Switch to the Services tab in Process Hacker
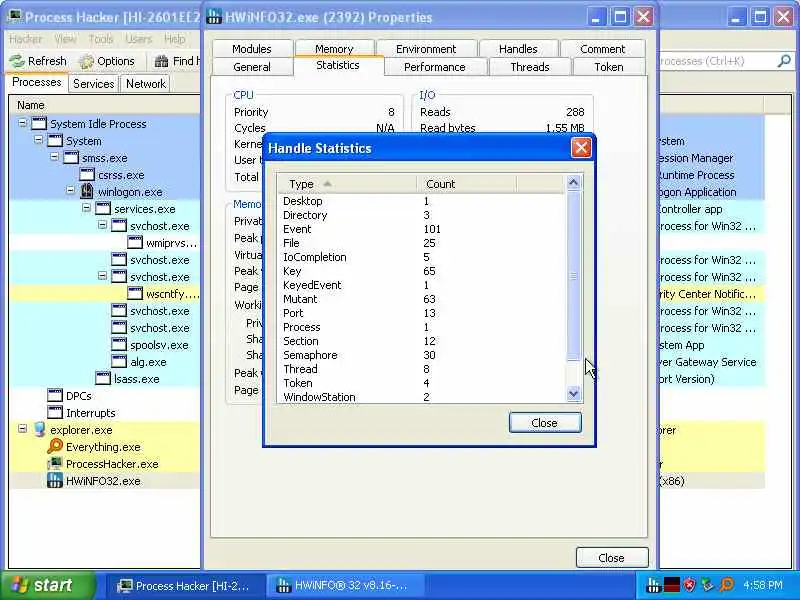Viewport: 800px width, 600px height. pyautogui.click(x=94, y=84)
